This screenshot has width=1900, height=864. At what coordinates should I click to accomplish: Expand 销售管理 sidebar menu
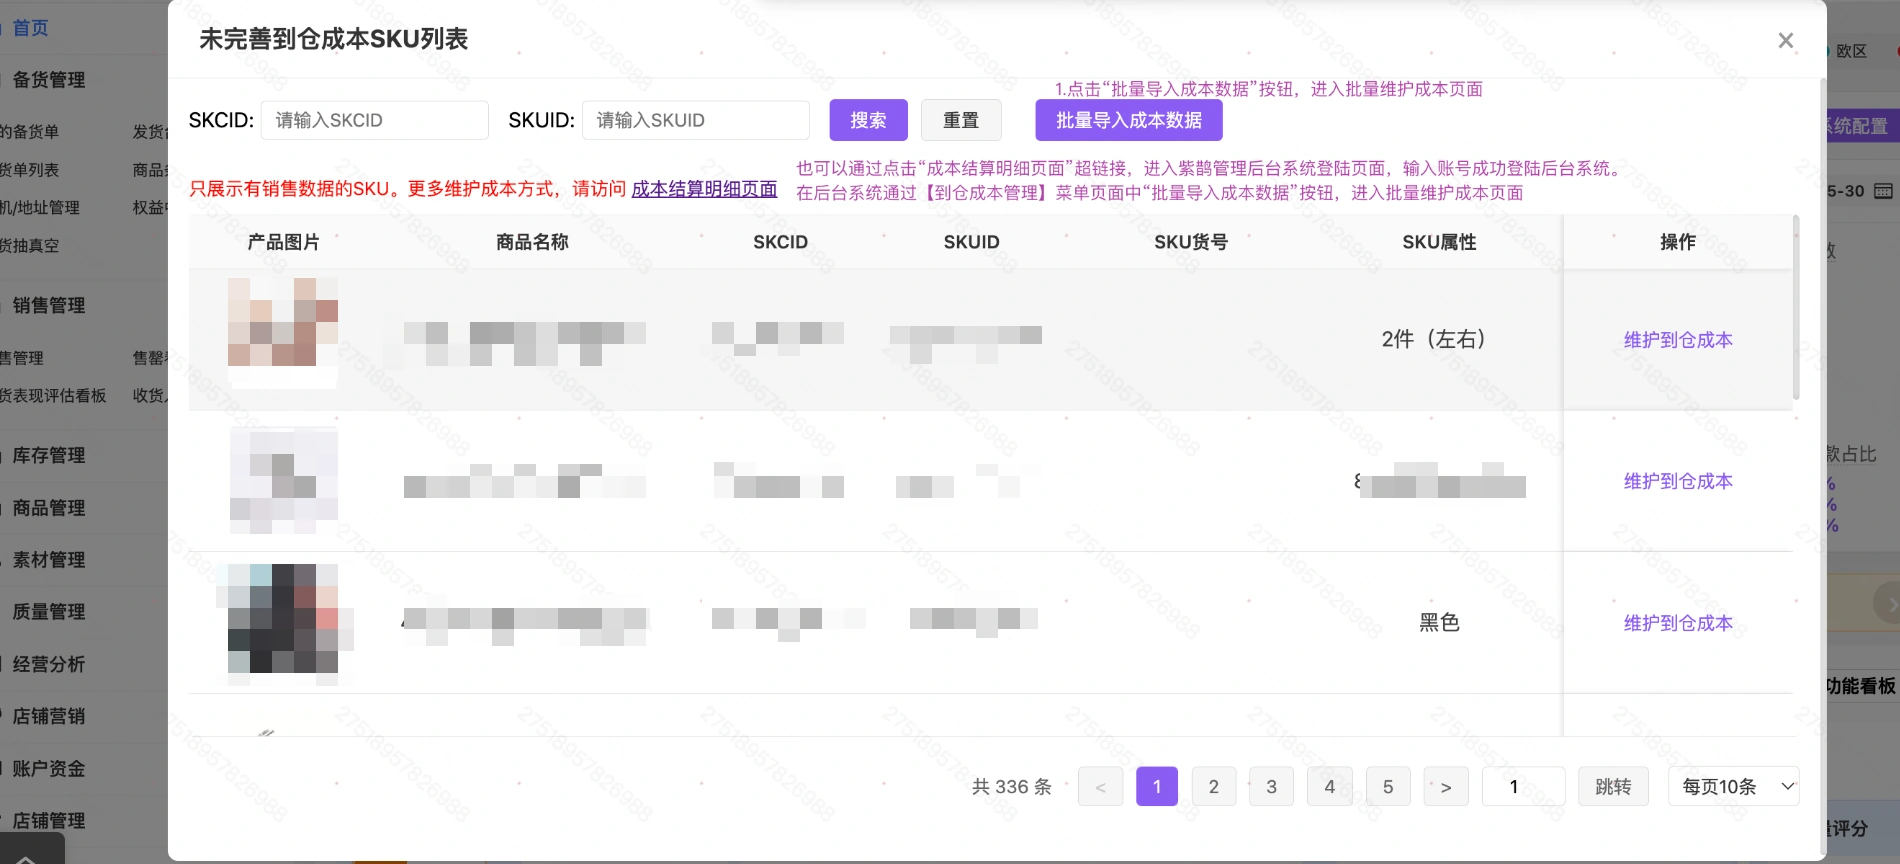(48, 306)
